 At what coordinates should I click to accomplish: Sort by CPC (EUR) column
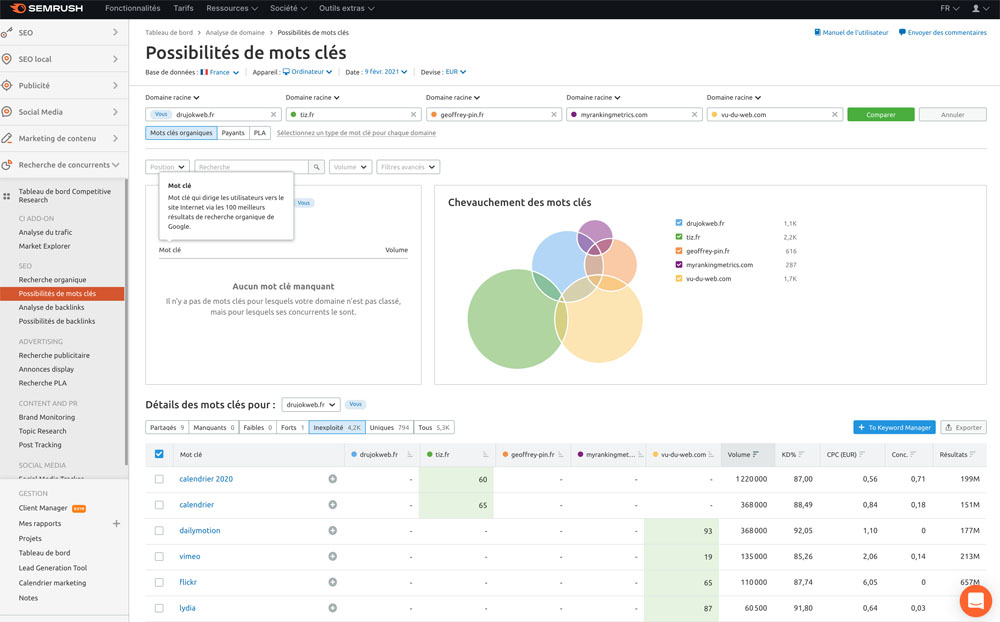[x=846, y=455]
